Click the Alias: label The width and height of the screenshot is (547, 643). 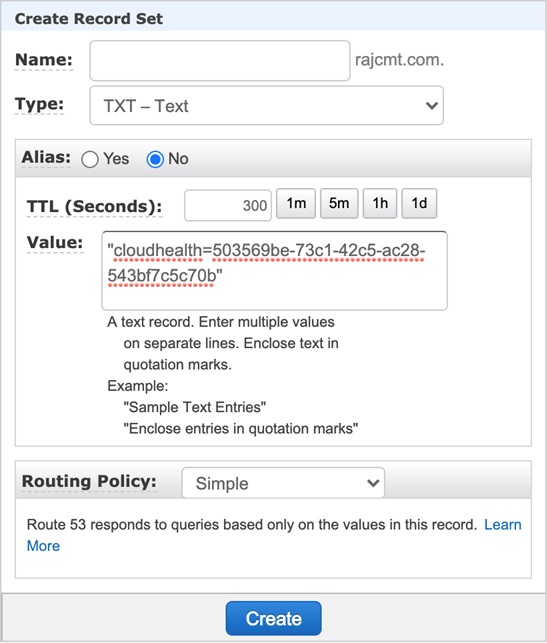(46, 157)
